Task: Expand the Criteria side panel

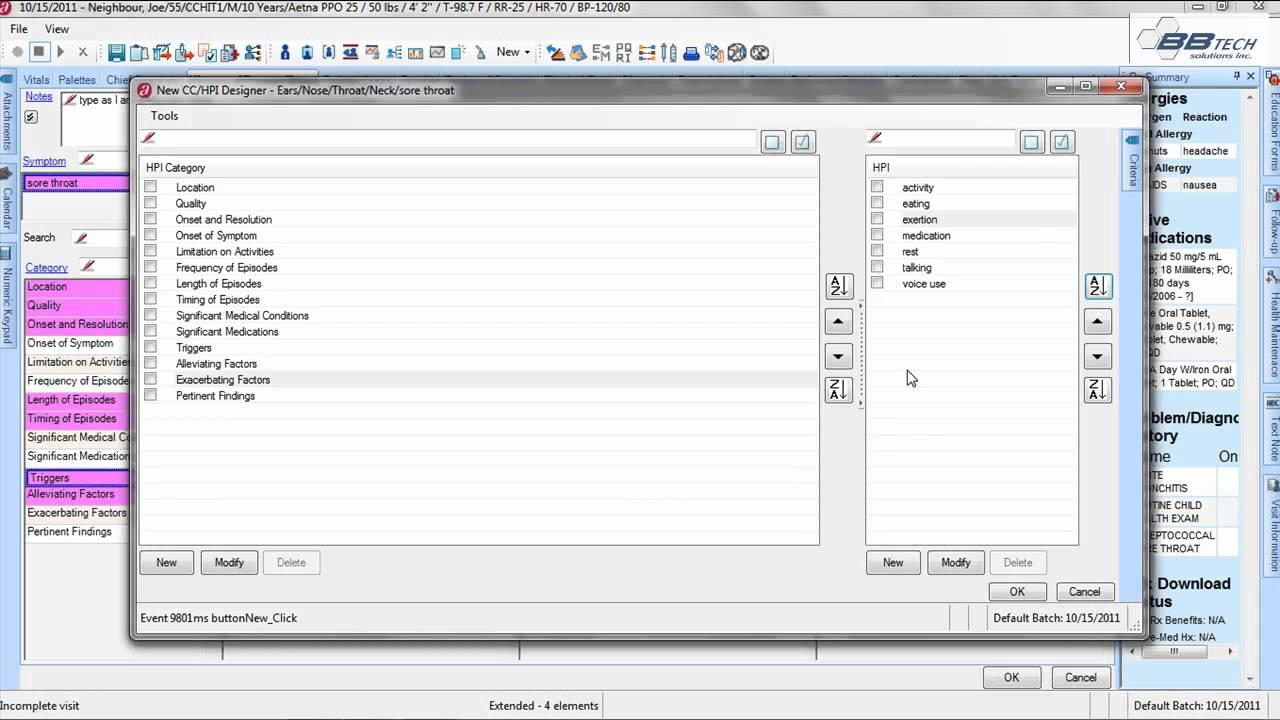Action: [1131, 165]
